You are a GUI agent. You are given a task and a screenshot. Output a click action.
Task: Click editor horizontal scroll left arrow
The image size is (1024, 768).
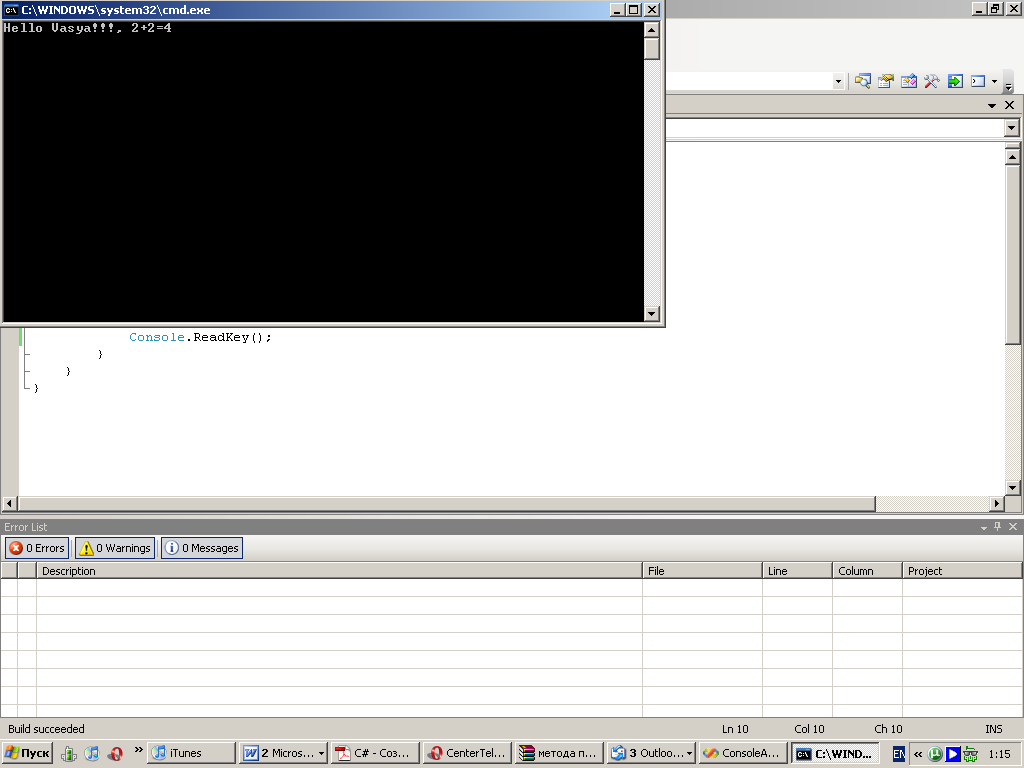click(9, 504)
